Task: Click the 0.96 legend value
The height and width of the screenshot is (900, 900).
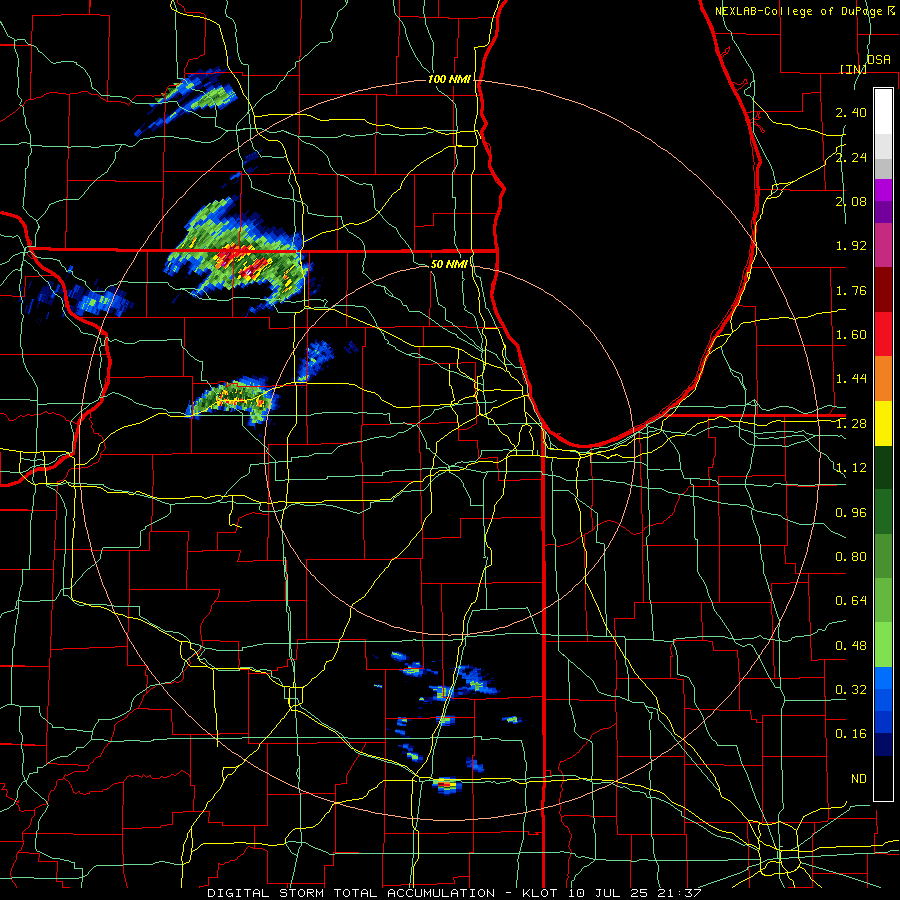Action: (851, 513)
